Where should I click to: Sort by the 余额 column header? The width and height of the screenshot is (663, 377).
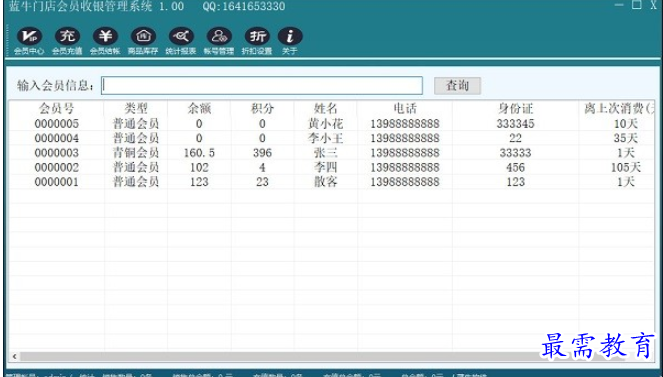199,109
